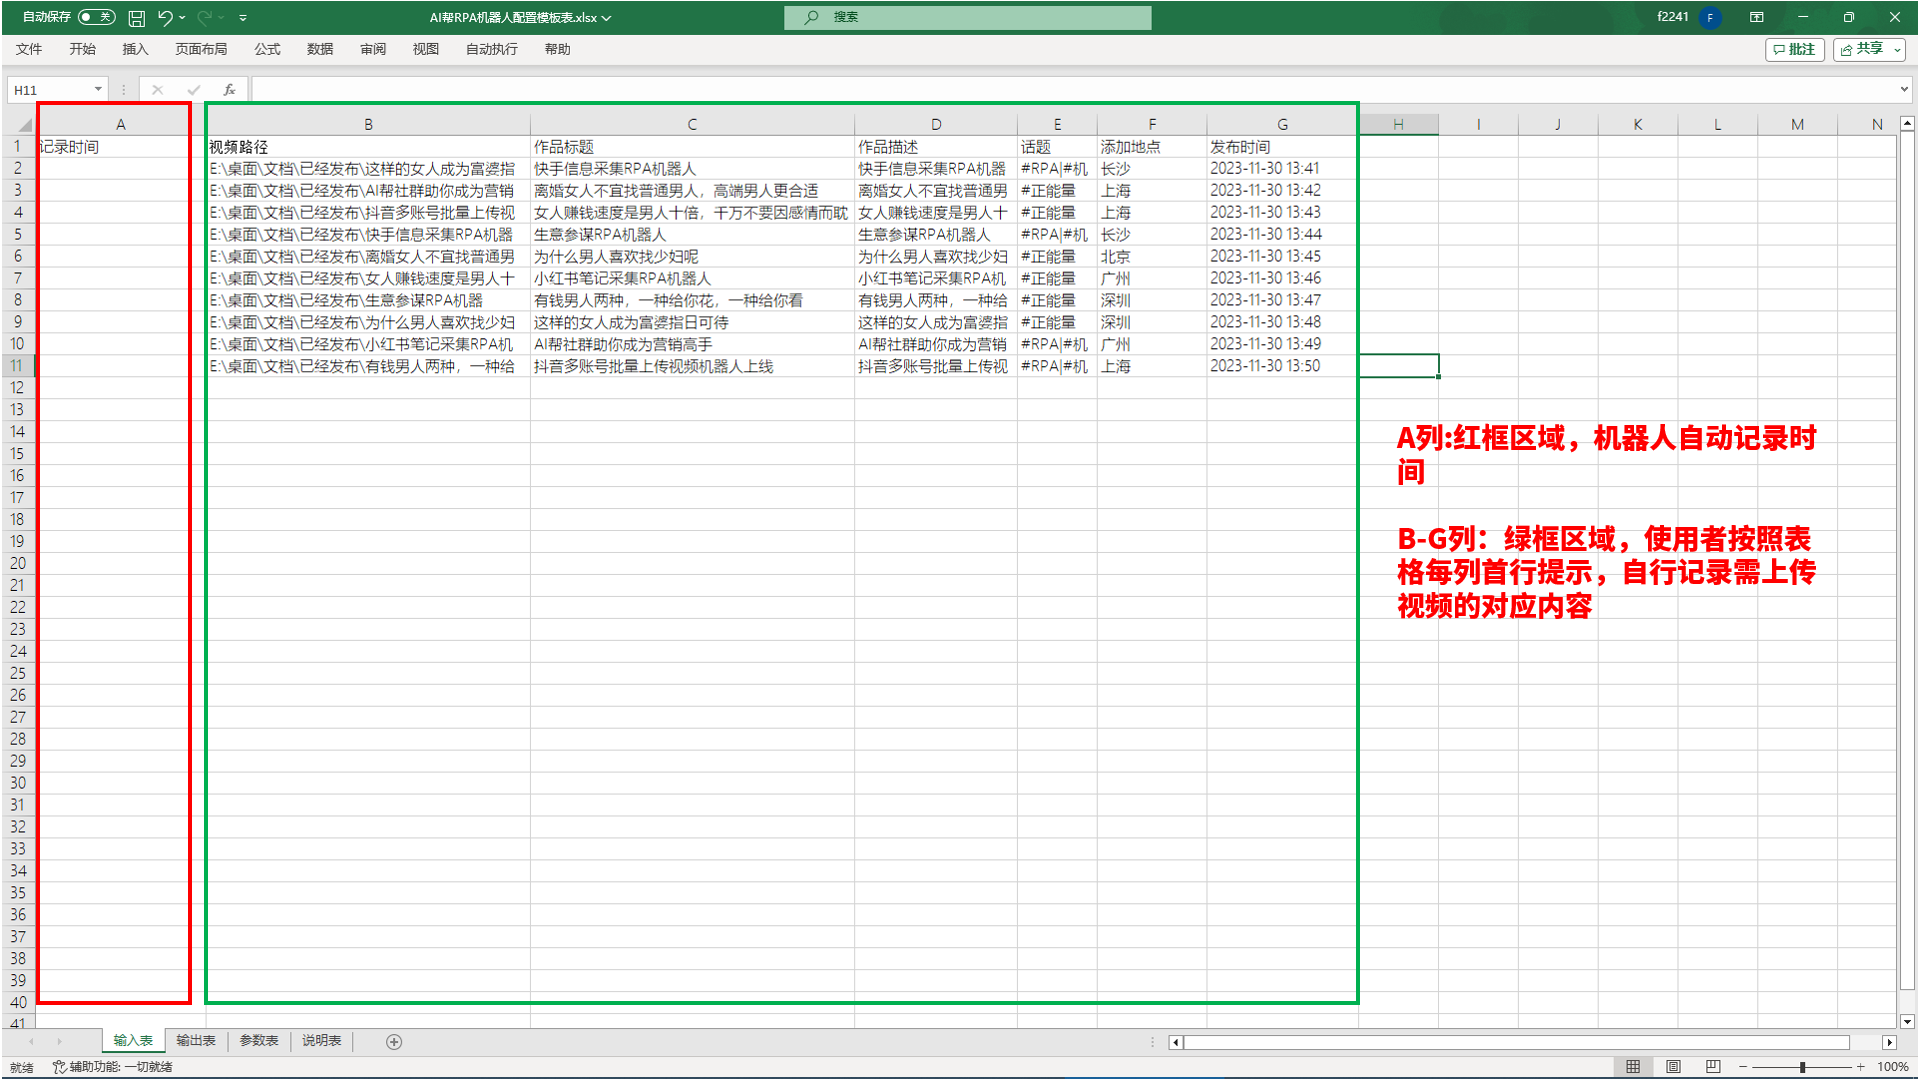Click the next sheet navigation arrow
The height and width of the screenshot is (1080, 1920).
point(59,1042)
